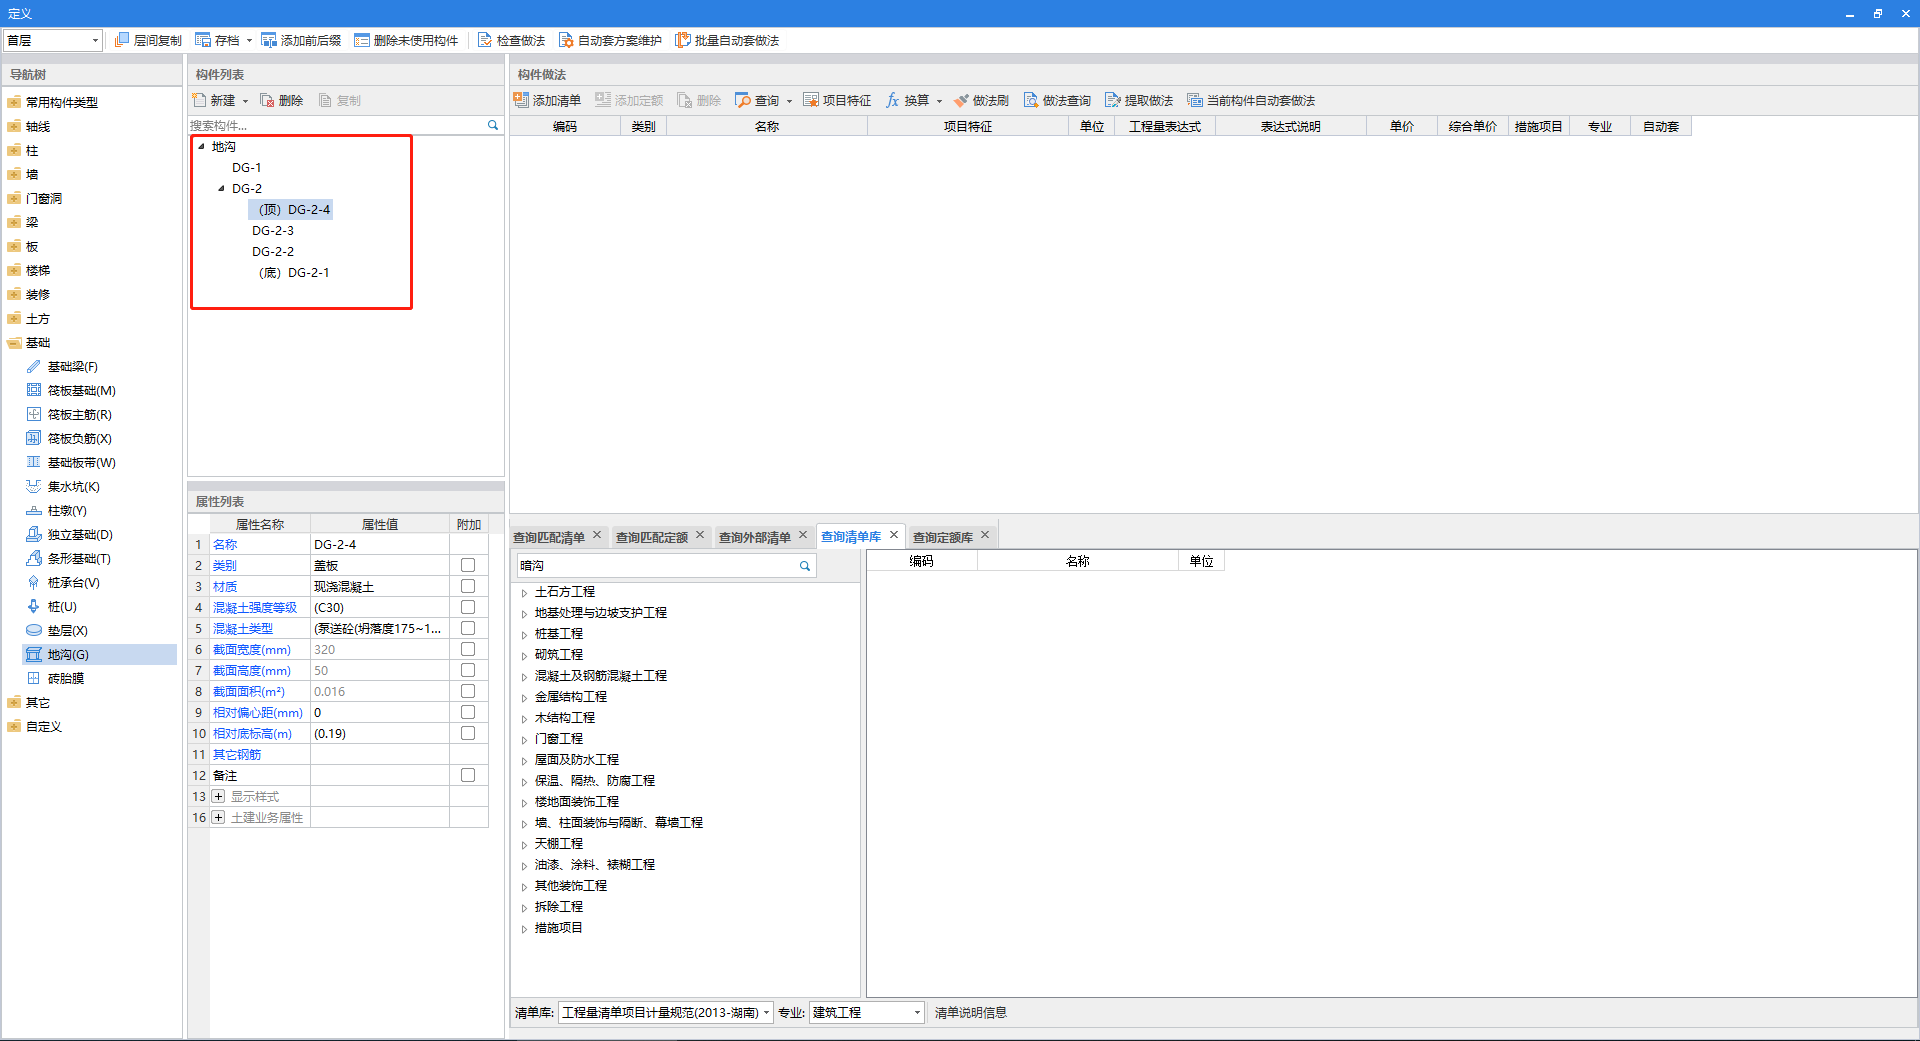Click 批量自动套做法 icon
Screen dimensions: 1920x1041
tap(683, 40)
